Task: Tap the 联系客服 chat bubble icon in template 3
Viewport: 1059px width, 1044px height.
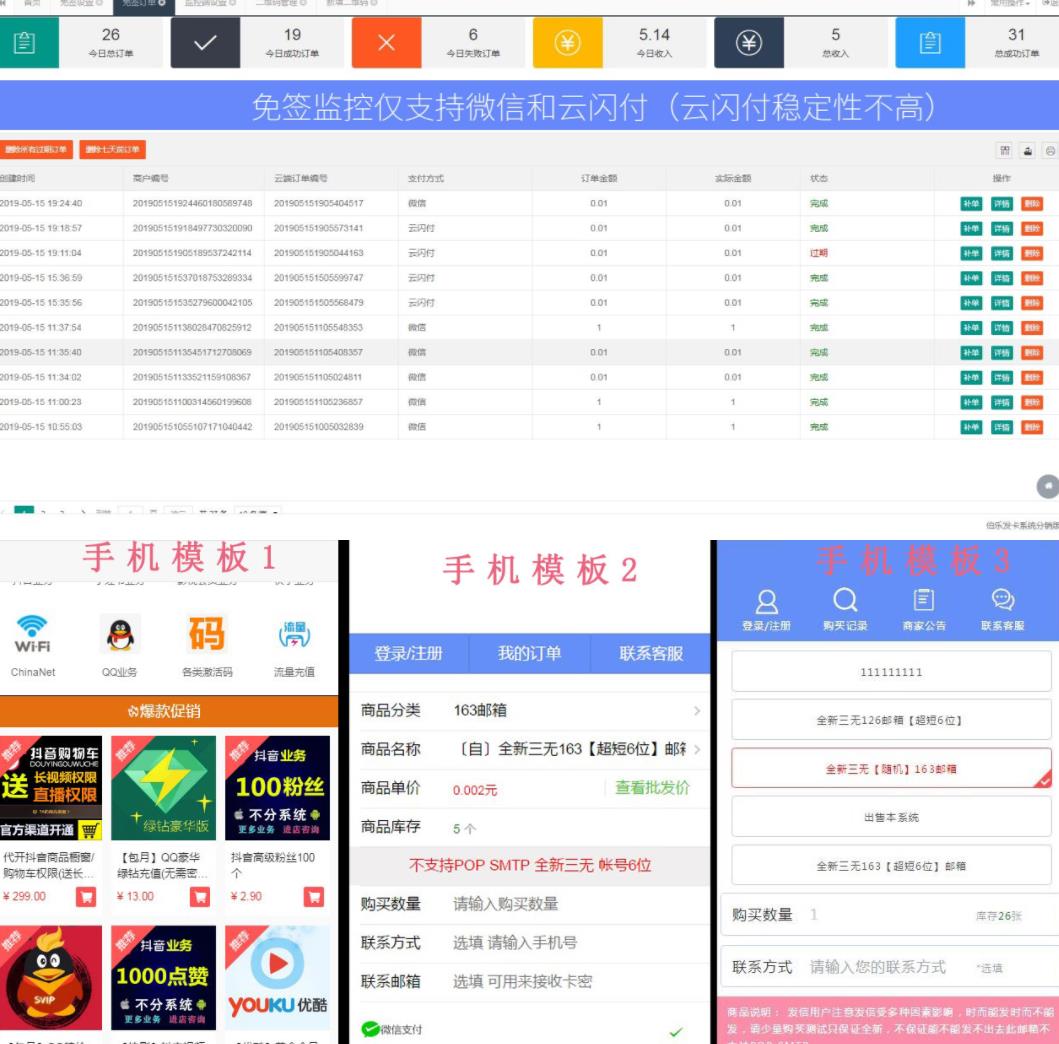Action: pos(1003,600)
